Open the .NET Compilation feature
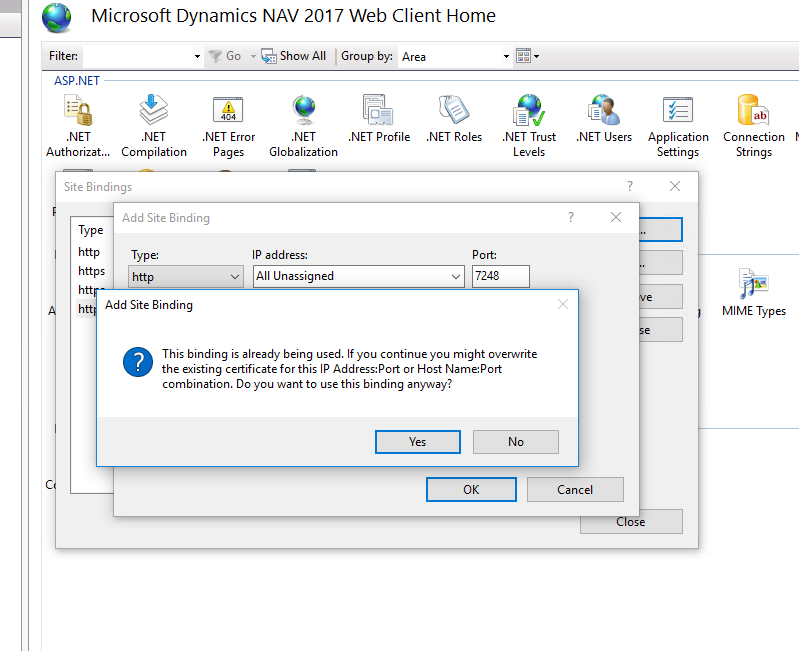 (x=153, y=125)
